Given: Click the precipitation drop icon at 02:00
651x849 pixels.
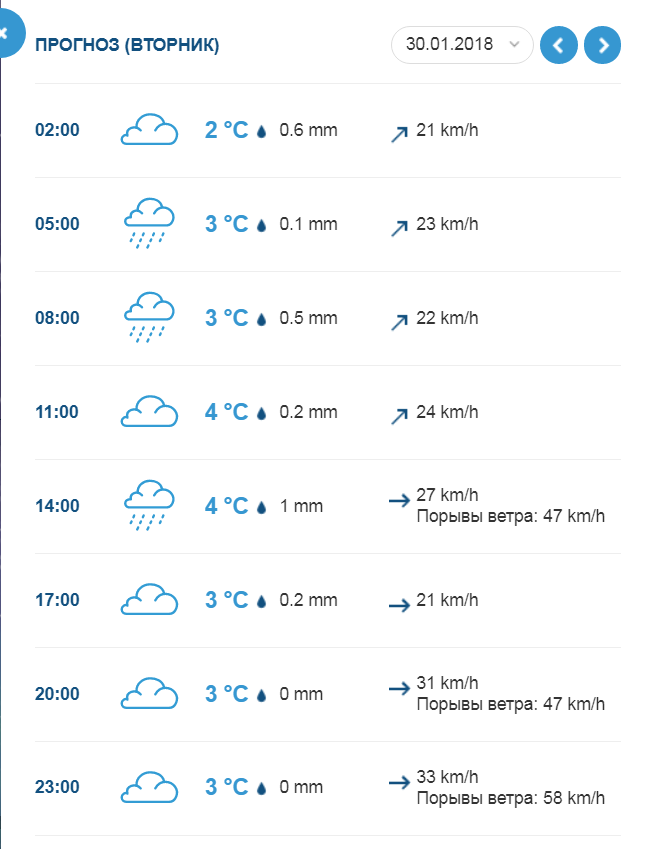Looking at the screenshot, I should coord(262,131).
